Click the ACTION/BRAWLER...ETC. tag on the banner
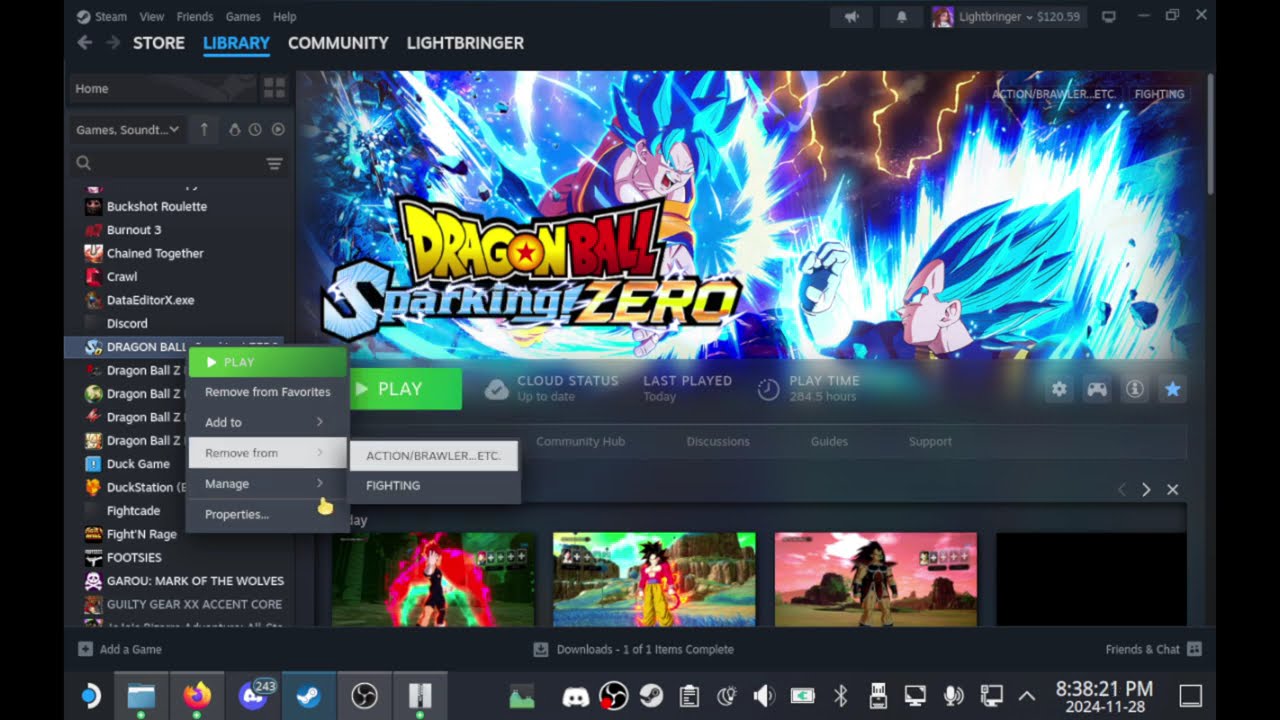The width and height of the screenshot is (1280, 720). pyautogui.click(x=1053, y=94)
